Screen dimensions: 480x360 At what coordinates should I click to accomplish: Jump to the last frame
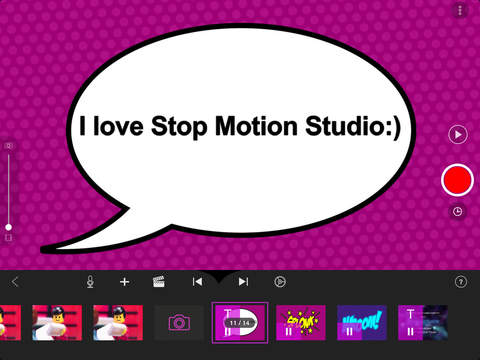click(243, 282)
